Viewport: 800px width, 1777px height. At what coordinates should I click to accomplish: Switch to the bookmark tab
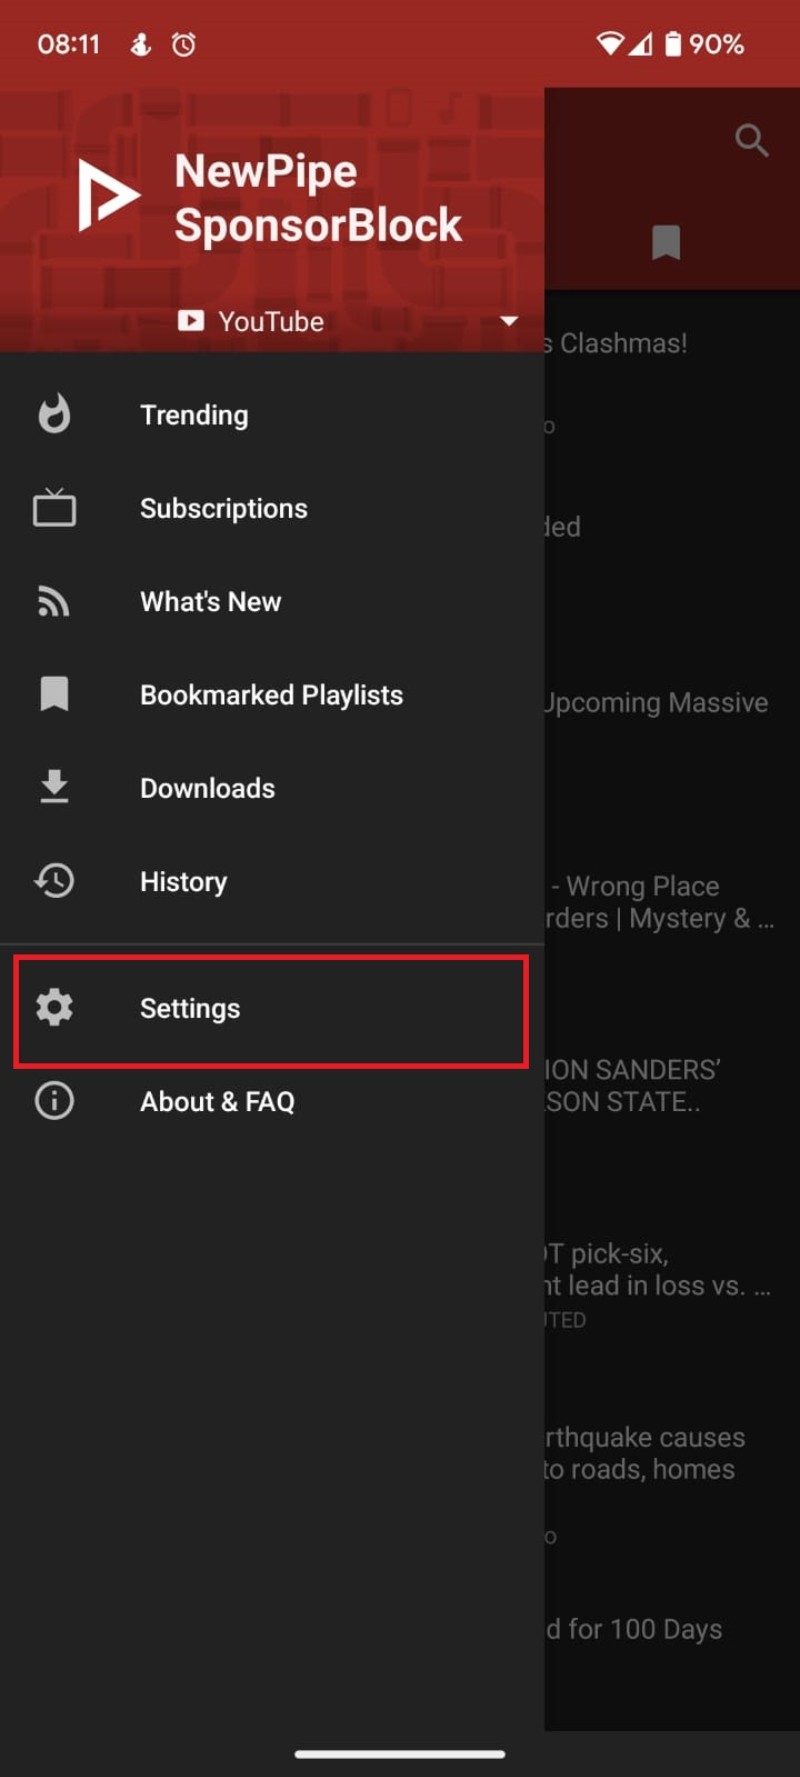[666, 242]
